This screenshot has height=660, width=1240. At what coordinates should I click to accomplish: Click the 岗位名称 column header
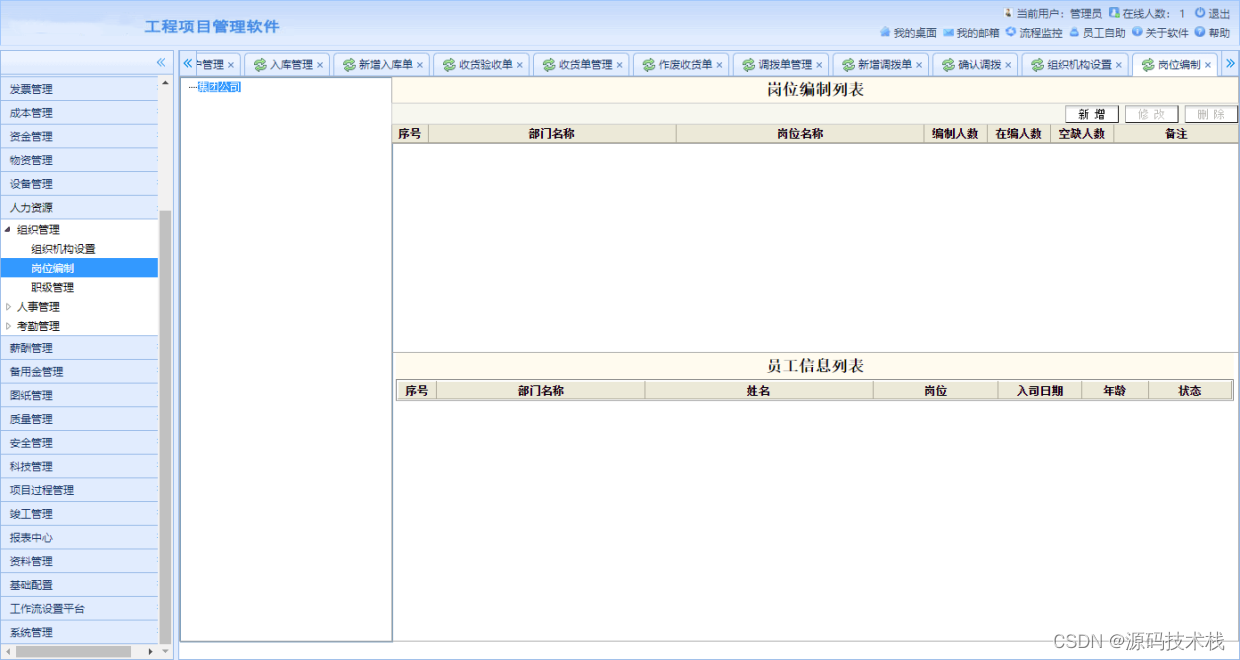[x=800, y=134]
